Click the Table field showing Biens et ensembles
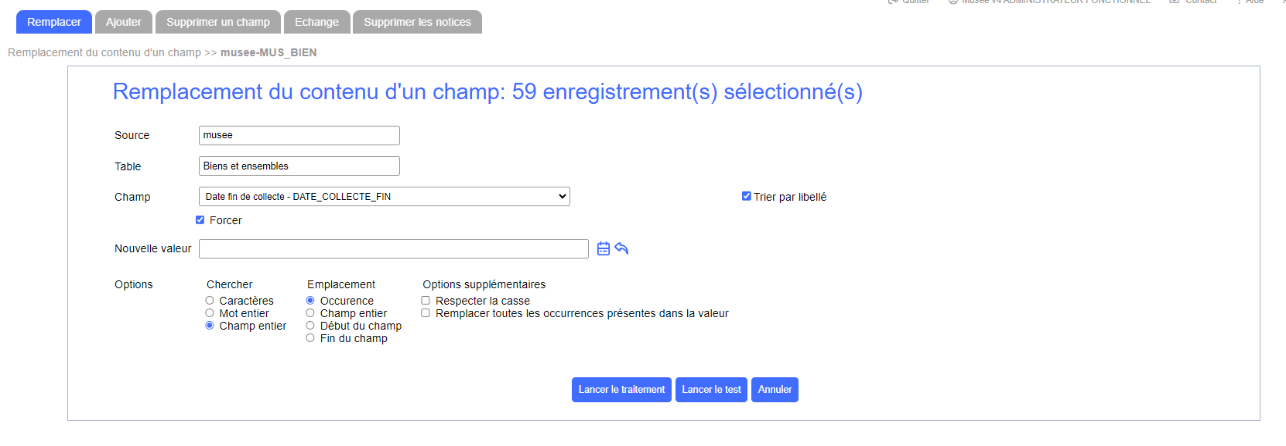Screen dimensions: 1286x446 [299, 166]
